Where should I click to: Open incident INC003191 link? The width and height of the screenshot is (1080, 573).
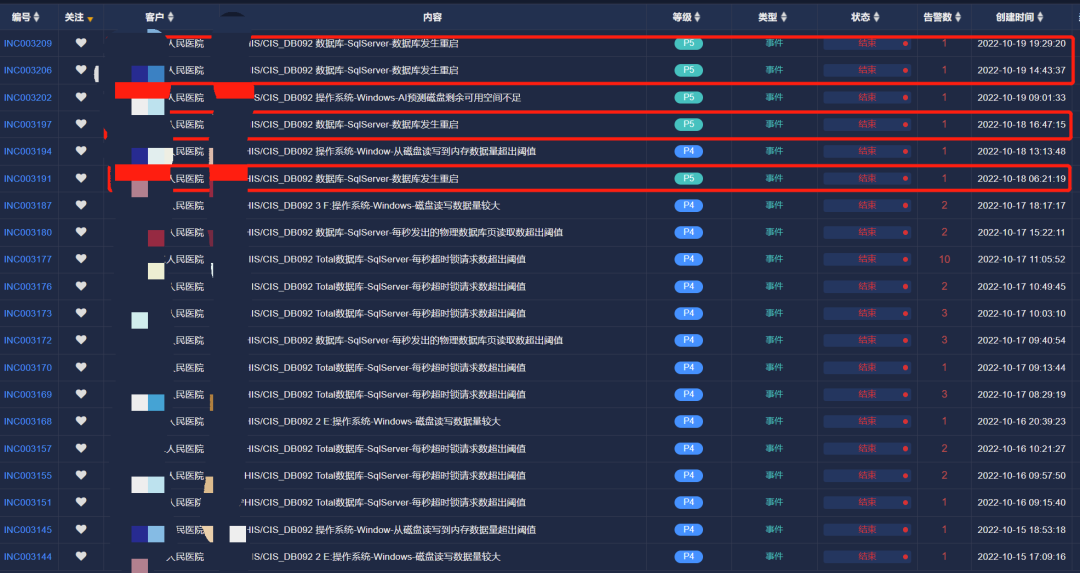(x=28, y=179)
